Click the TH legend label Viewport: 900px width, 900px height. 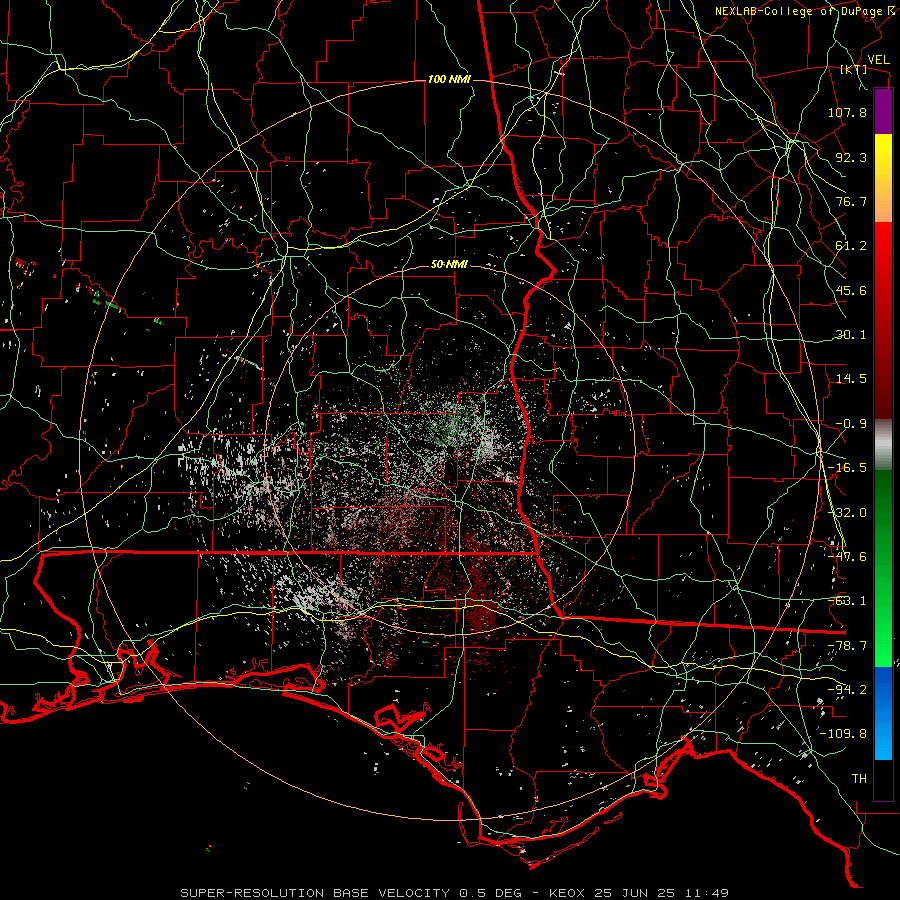coord(859,779)
